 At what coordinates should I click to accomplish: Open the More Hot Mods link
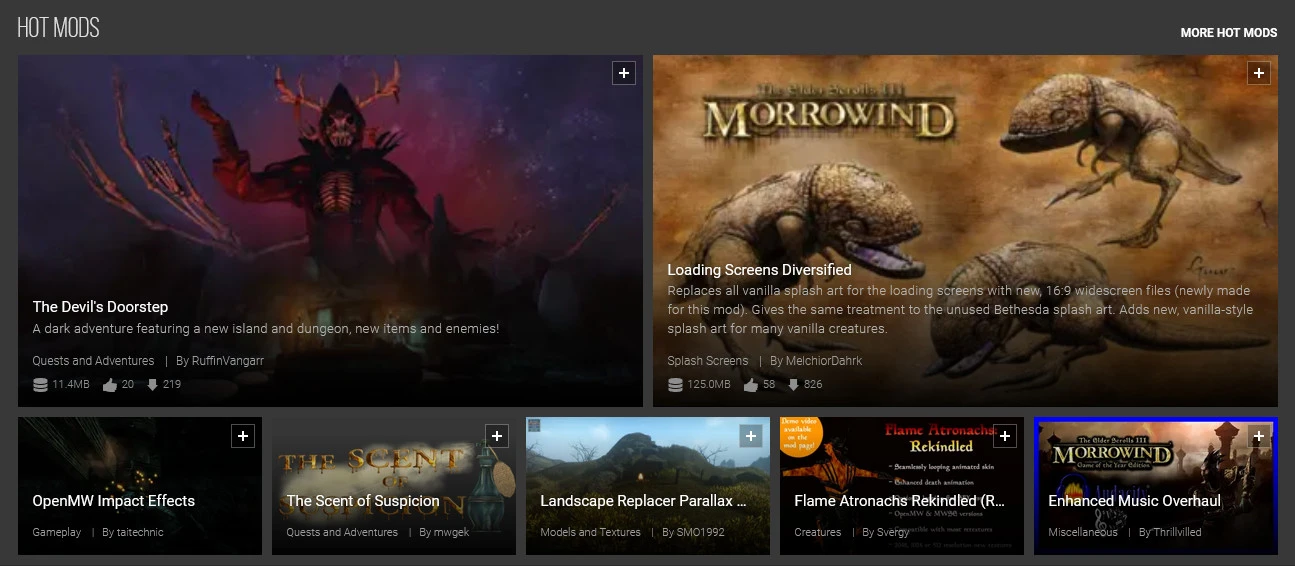click(1228, 33)
